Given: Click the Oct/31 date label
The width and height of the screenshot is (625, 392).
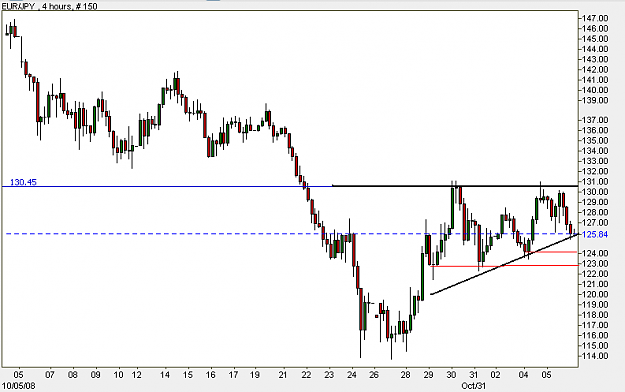Looking at the screenshot, I should pyautogui.click(x=474, y=386).
